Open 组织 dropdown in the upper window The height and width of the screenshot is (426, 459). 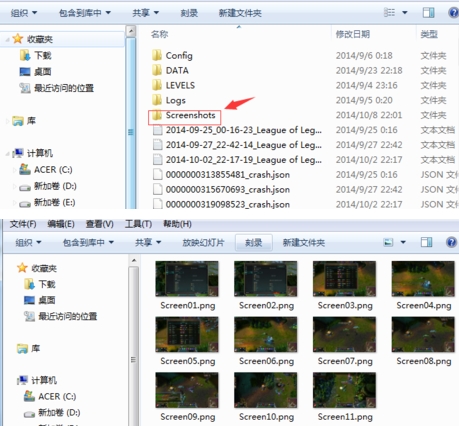23,13
